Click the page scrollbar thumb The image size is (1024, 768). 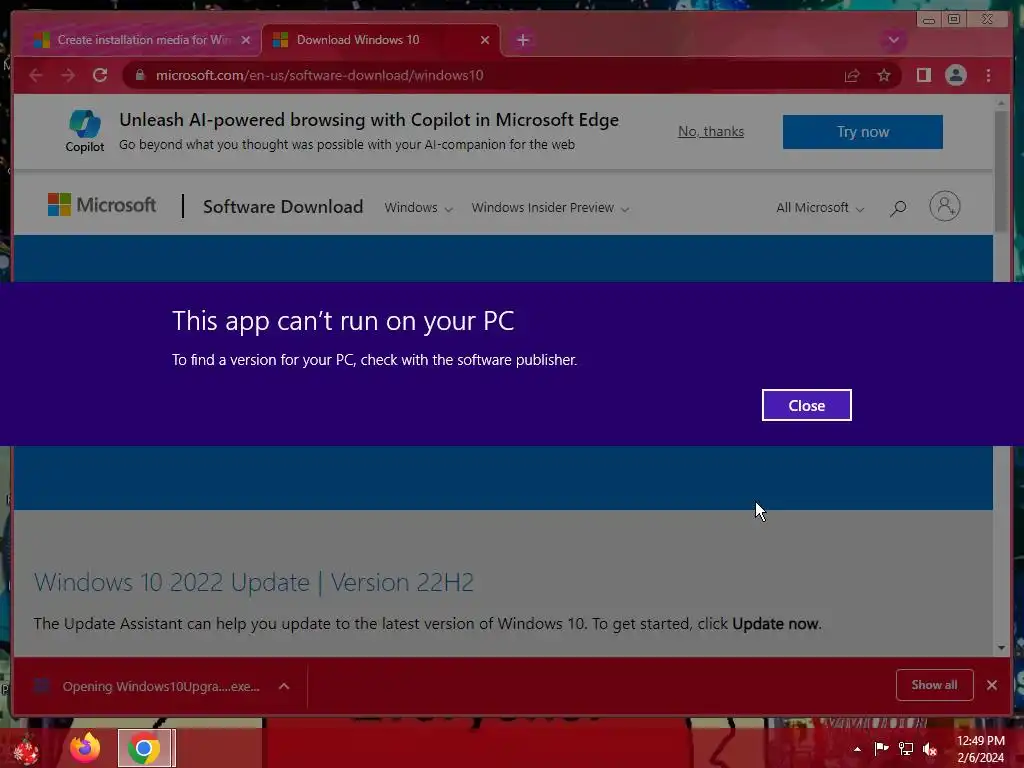pyautogui.click(x=1001, y=171)
